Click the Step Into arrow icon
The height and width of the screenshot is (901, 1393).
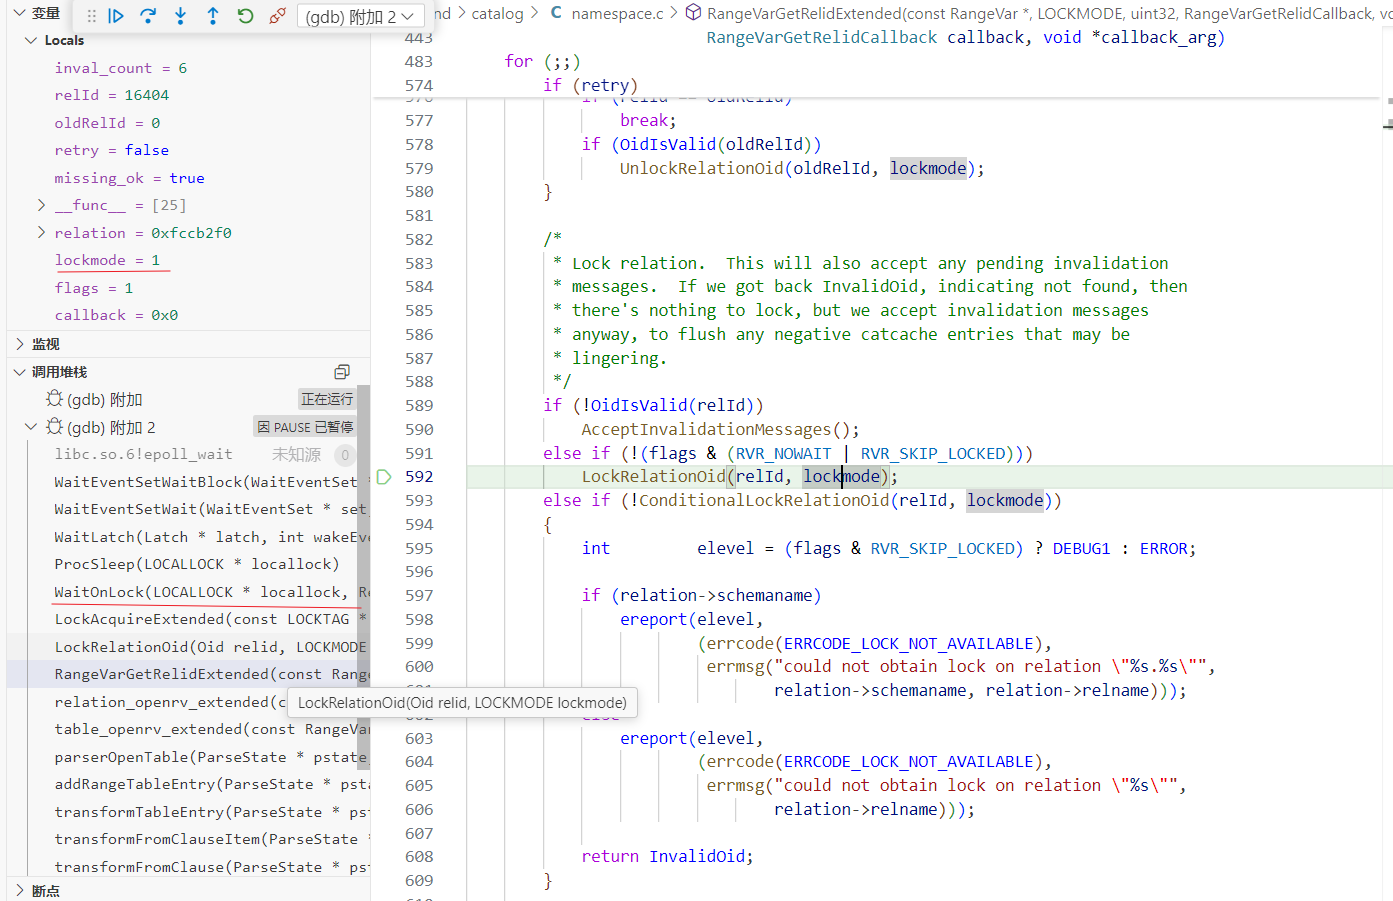[x=180, y=16]
